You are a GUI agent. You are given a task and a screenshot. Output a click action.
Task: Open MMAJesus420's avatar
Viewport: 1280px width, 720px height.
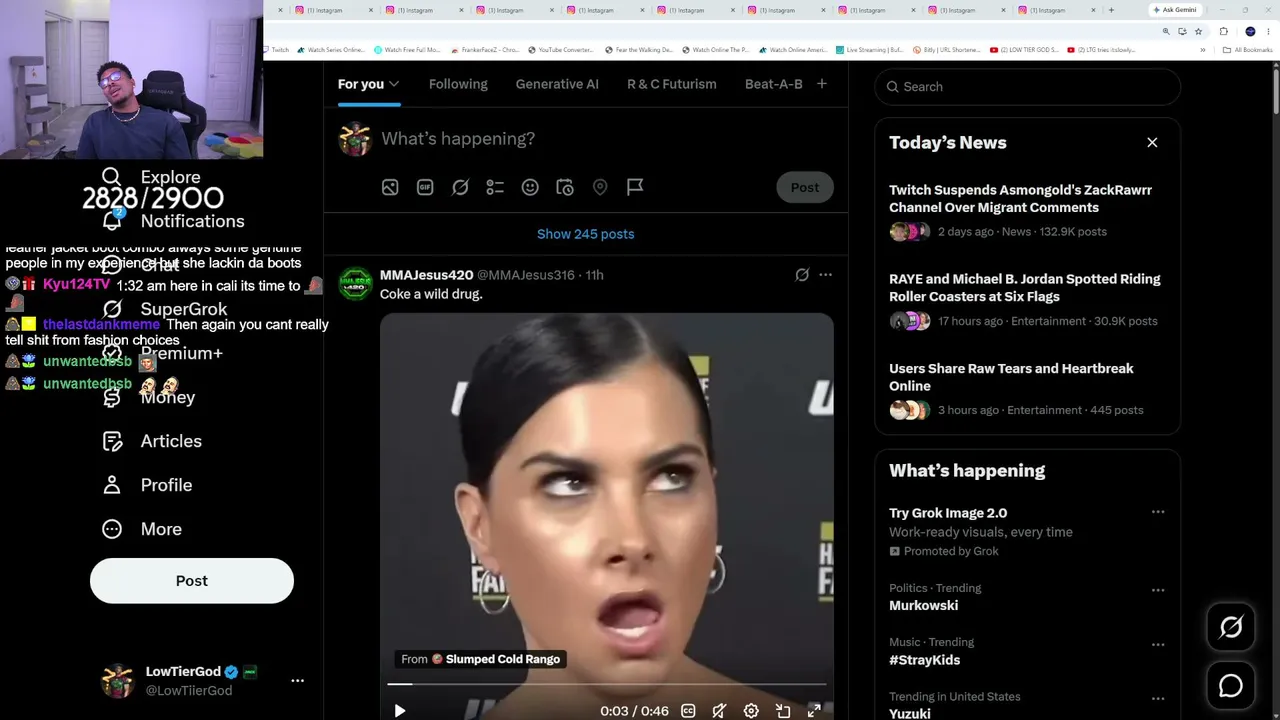coord(355,283)
